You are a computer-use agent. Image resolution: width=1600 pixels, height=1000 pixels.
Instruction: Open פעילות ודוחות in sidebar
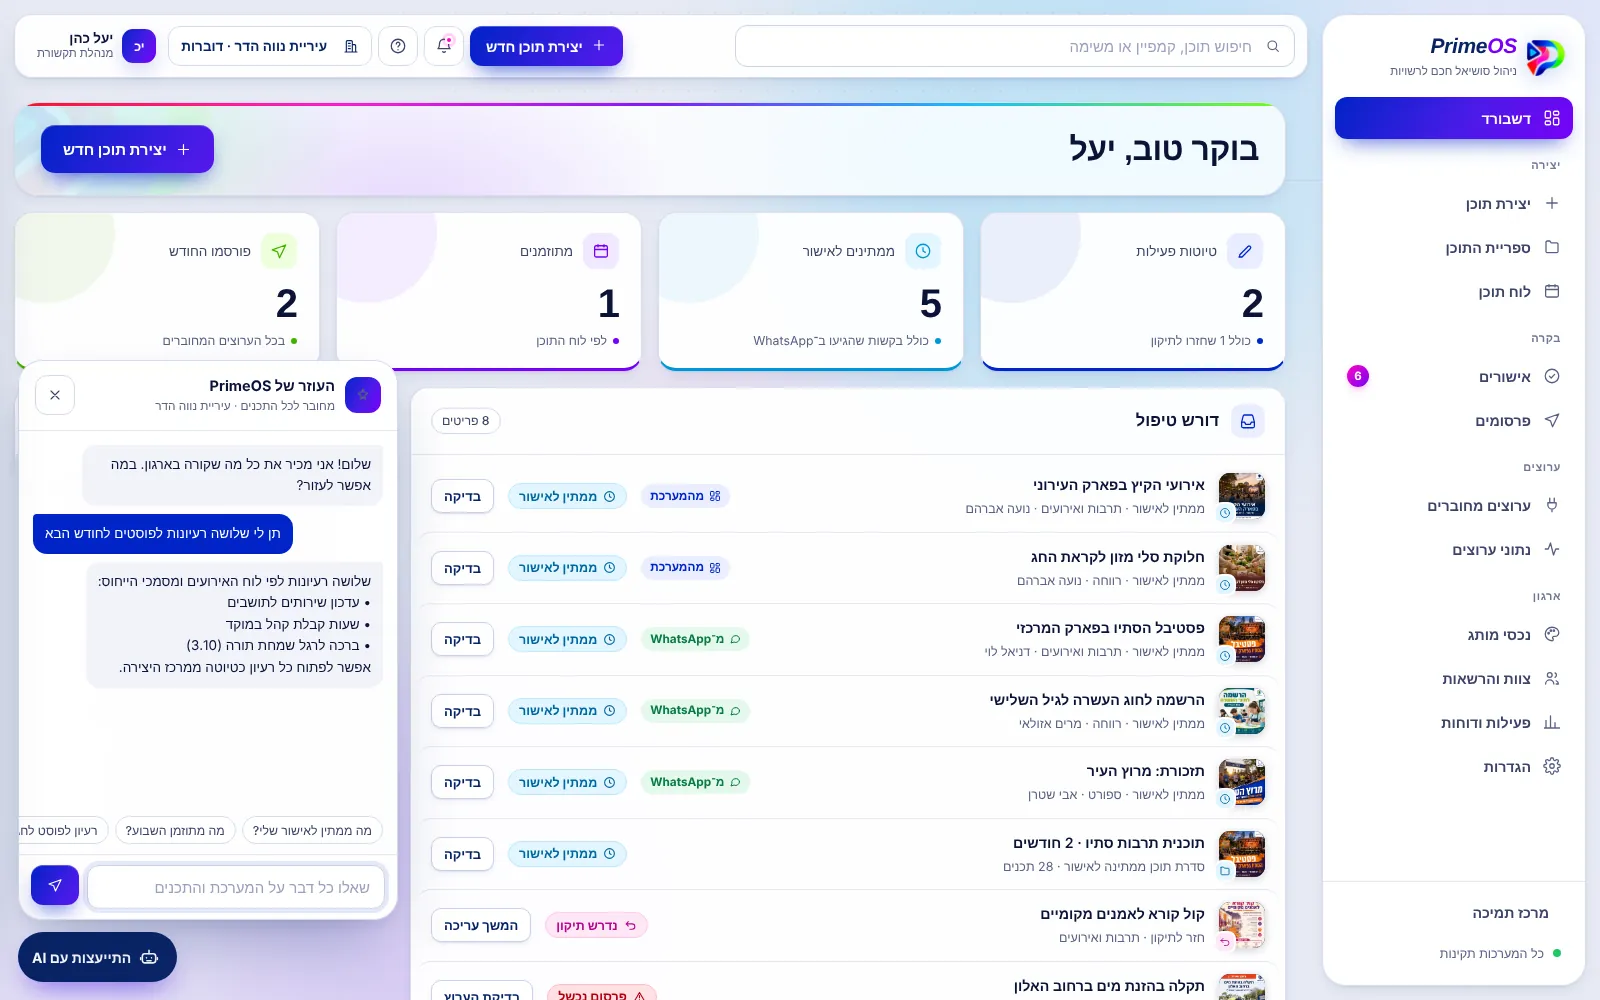pyautogui.click(x=1454, y=722)
